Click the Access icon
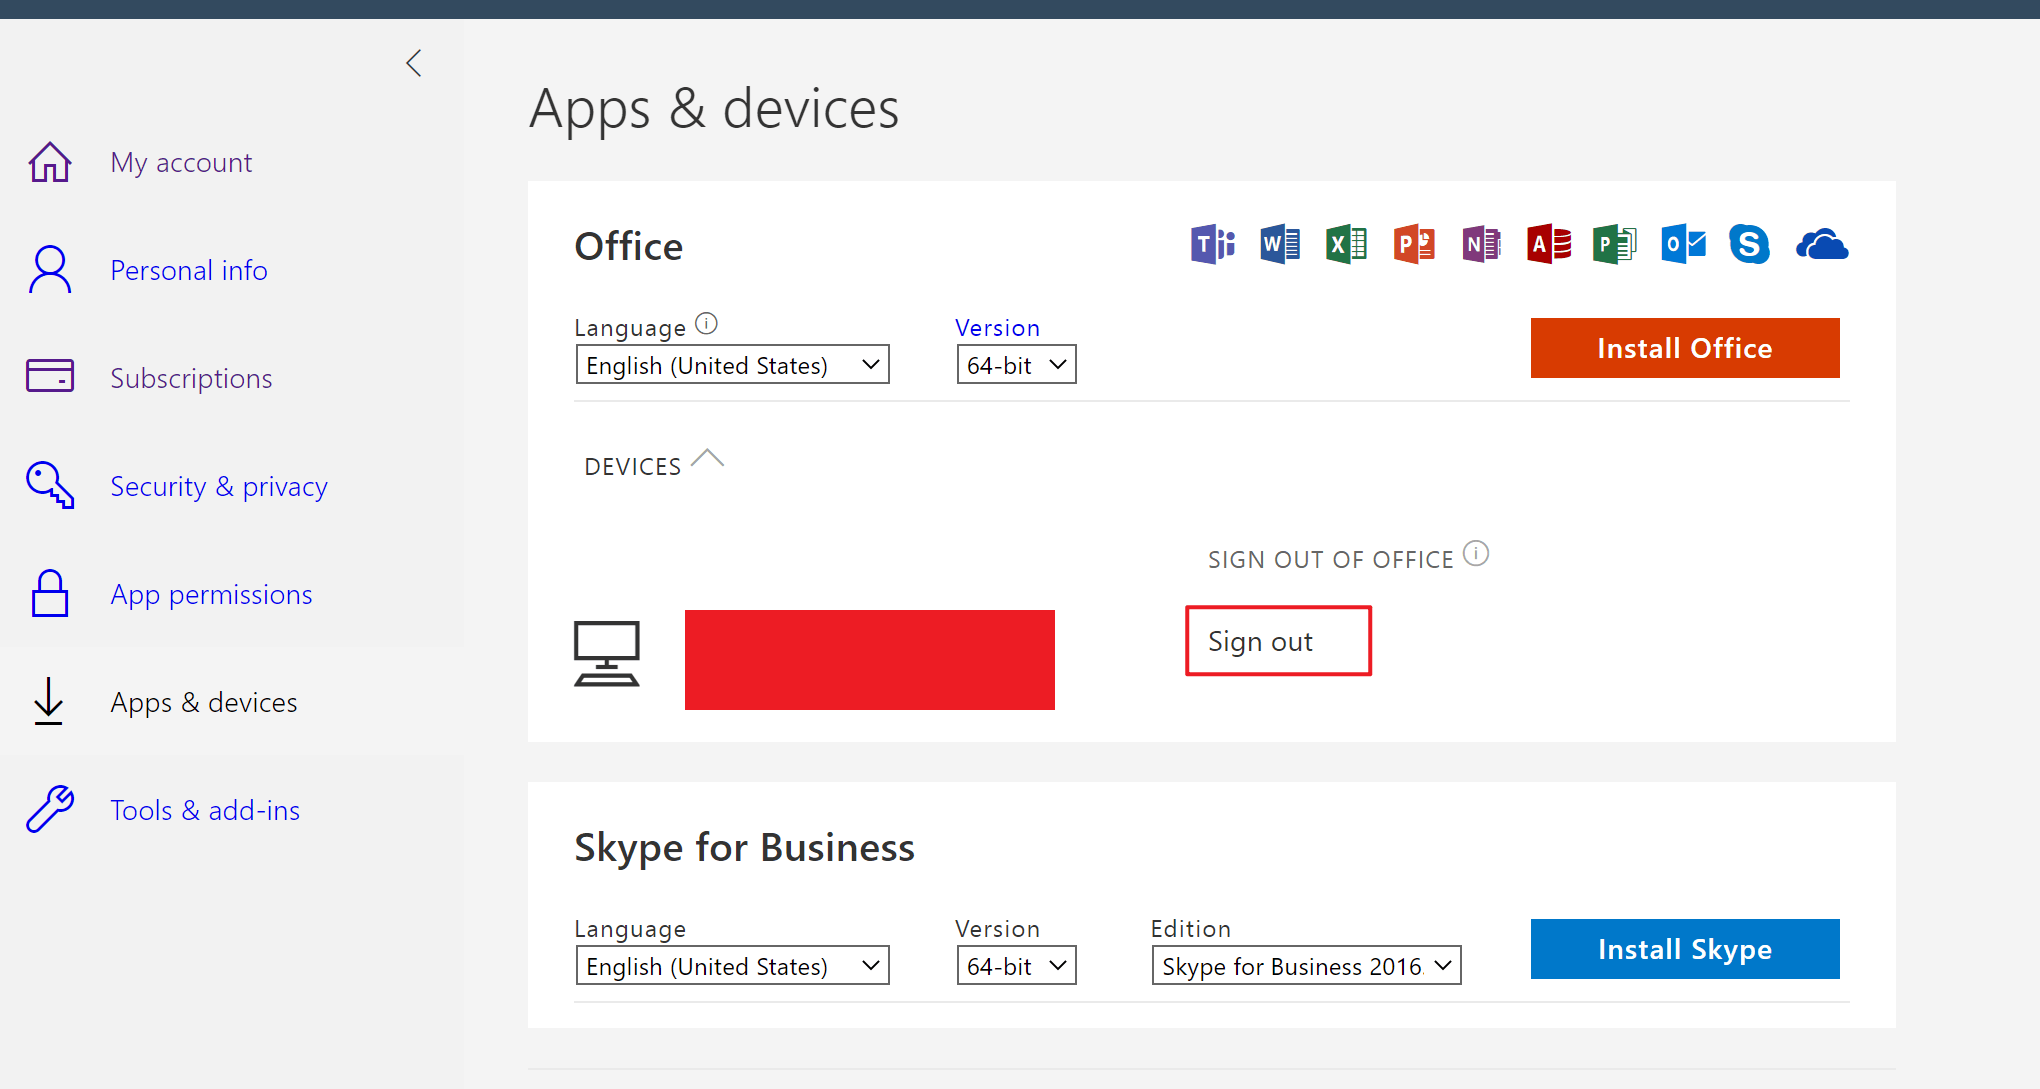Viewport: 2040px width, 1089px height. 1548,244
